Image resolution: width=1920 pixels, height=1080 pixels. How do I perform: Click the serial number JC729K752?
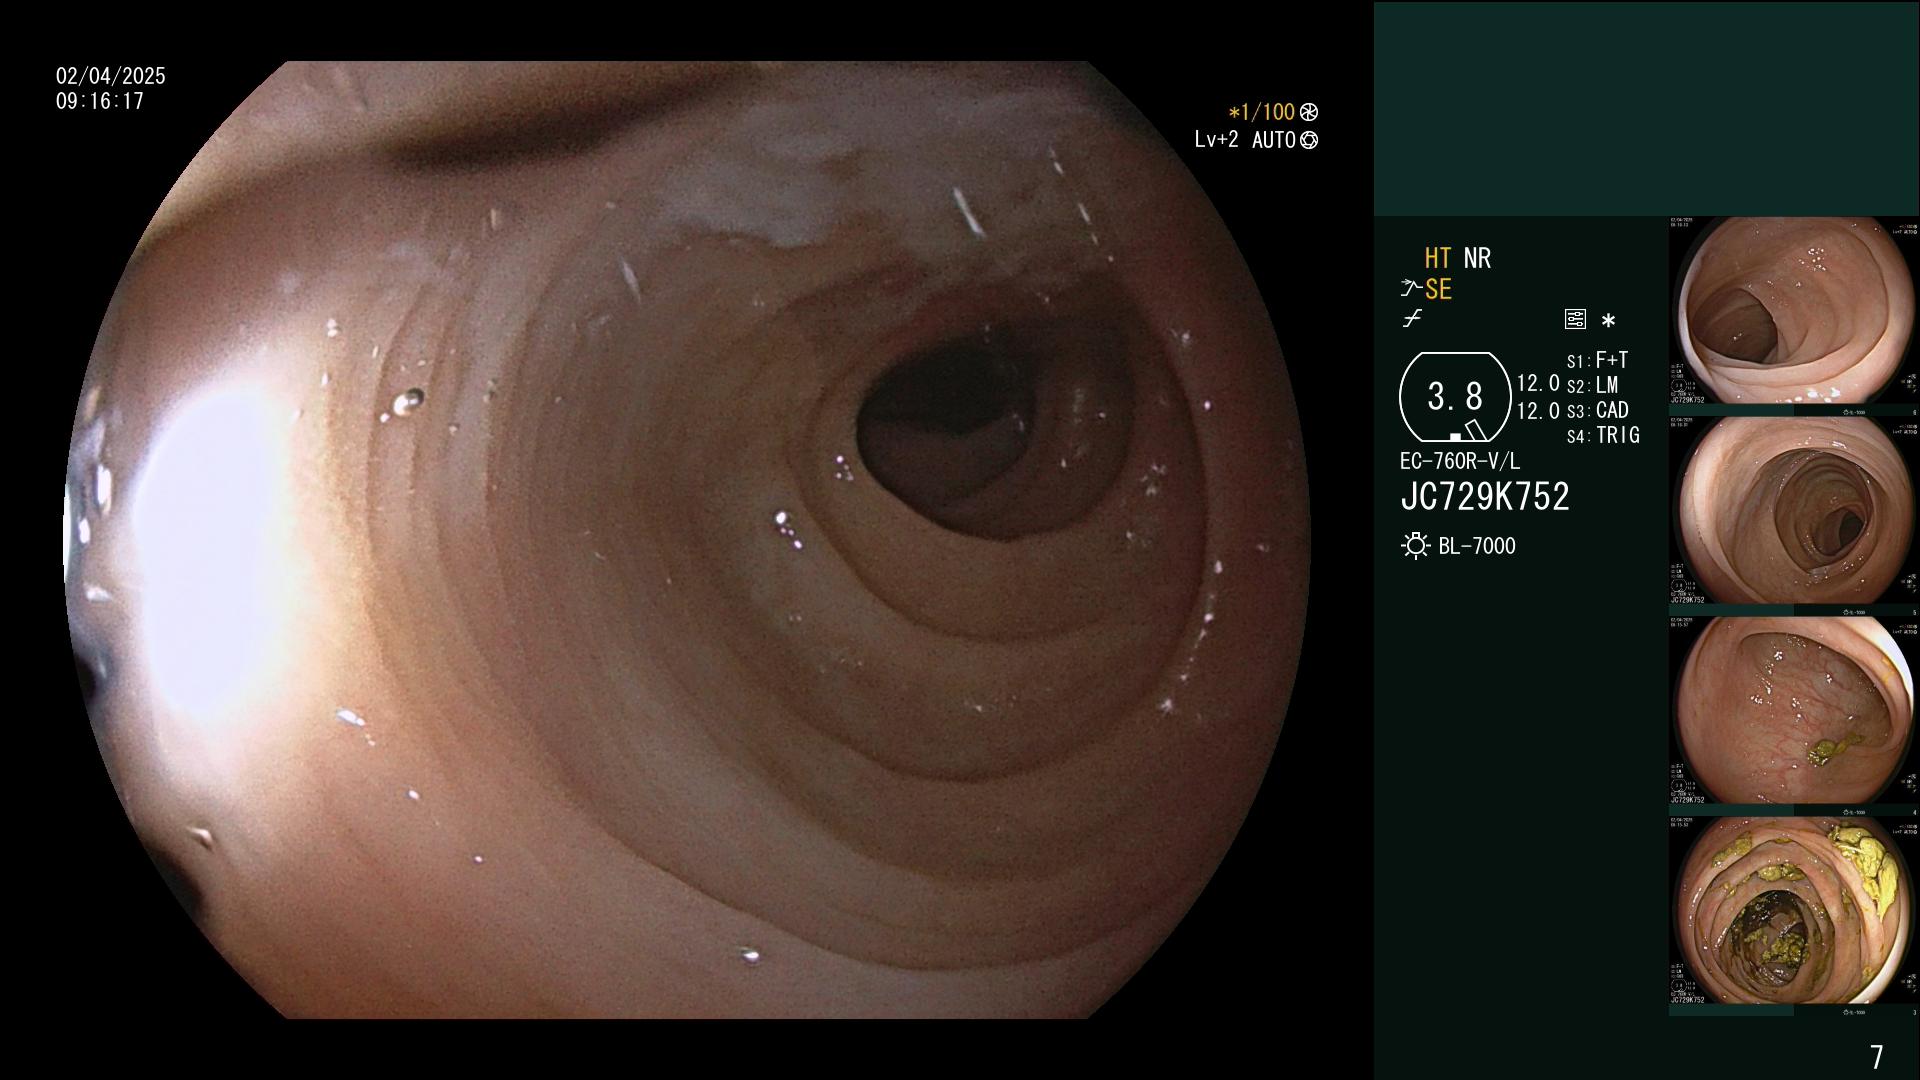(x=1485, y=497)
